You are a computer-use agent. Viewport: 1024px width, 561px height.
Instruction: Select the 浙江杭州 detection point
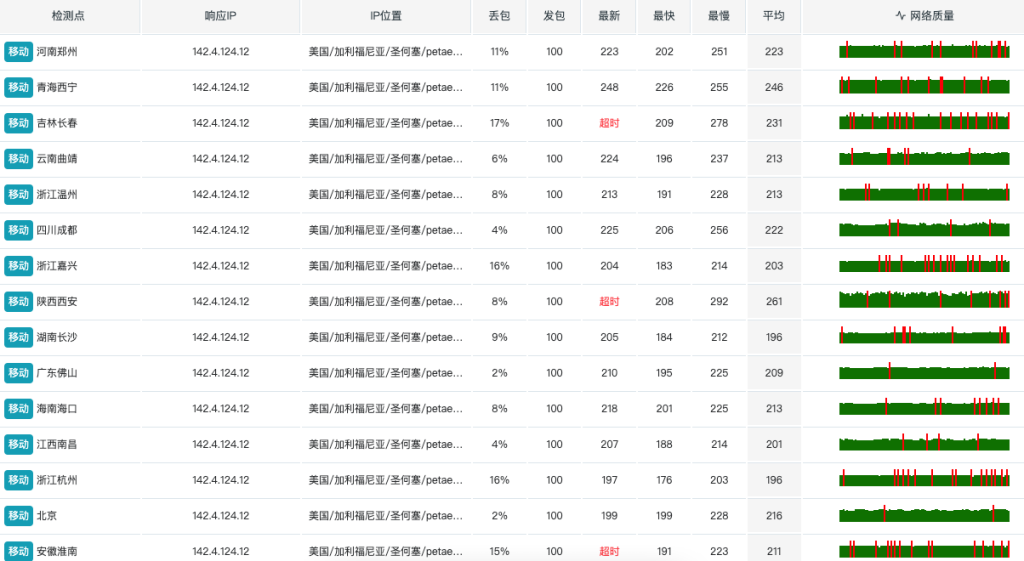coord(57,480)
